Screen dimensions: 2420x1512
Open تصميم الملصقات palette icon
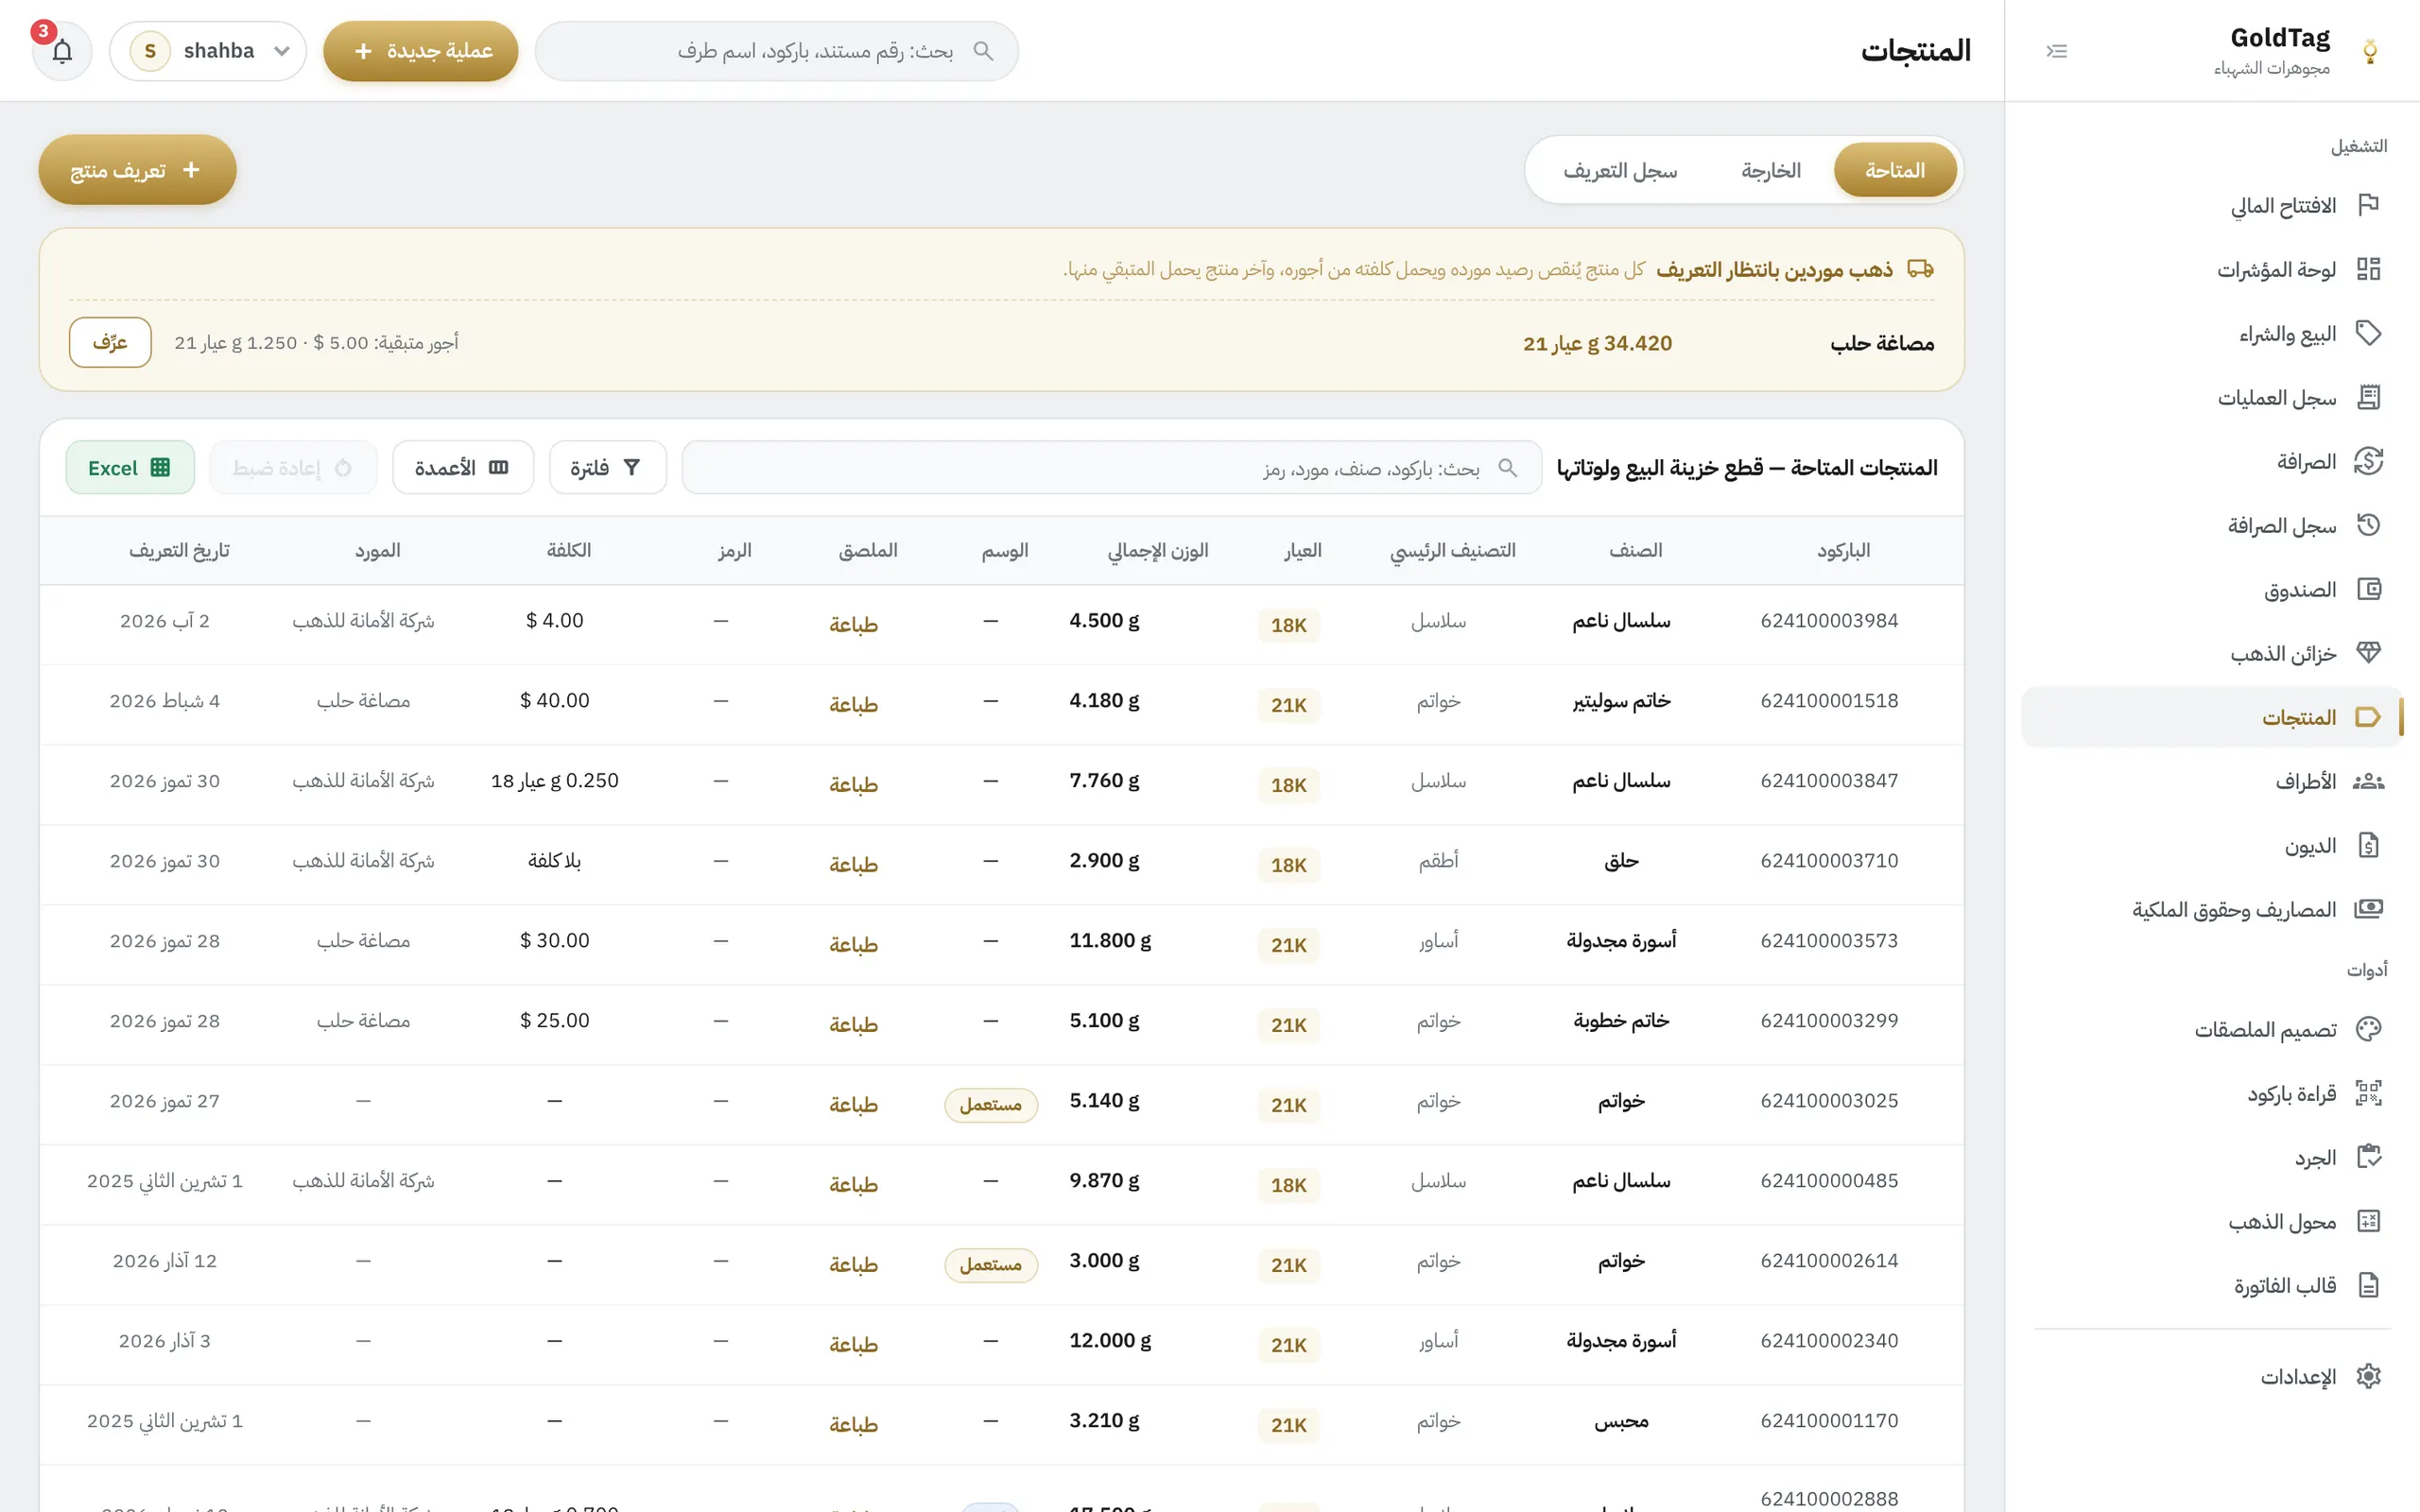tap(2368, 1029)
